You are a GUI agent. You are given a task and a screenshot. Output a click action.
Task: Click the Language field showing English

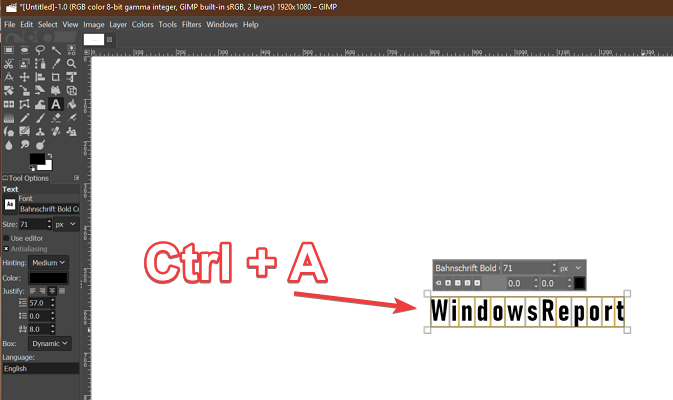click(x=41, y=369)
